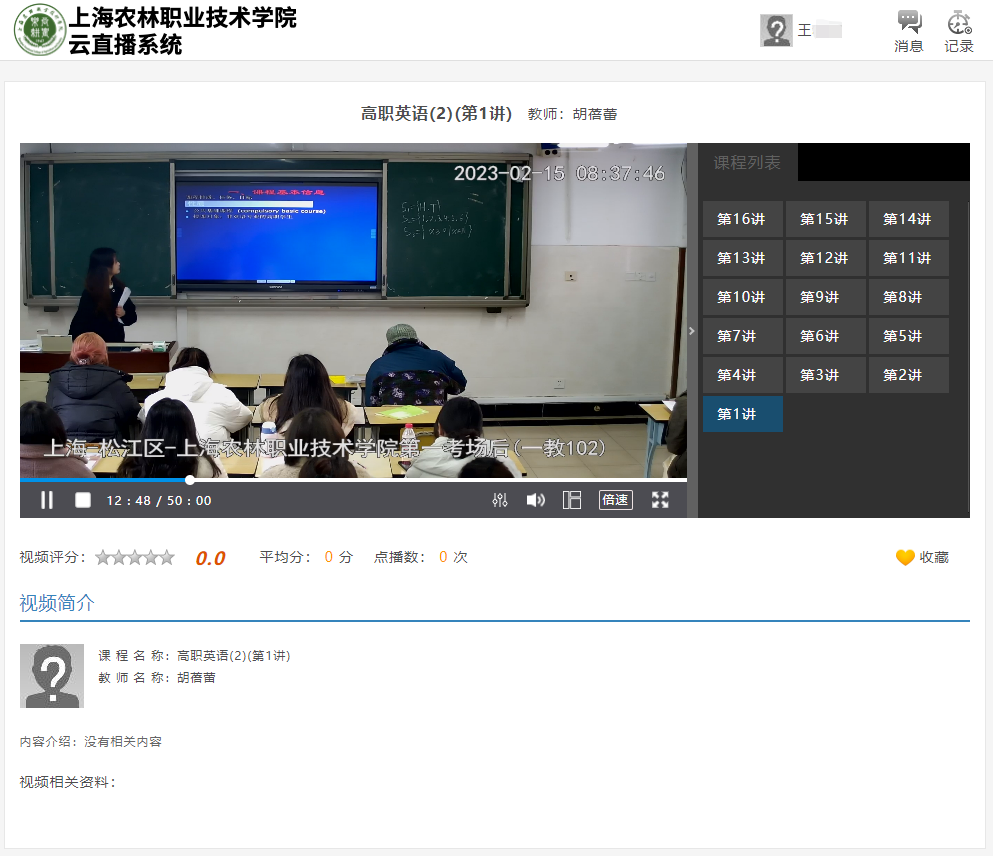The height and width of the screenshot is (856, 993).
Task: Switch to the 课程列表 tab
Action: pyautogui.click(x=747, y=162)
